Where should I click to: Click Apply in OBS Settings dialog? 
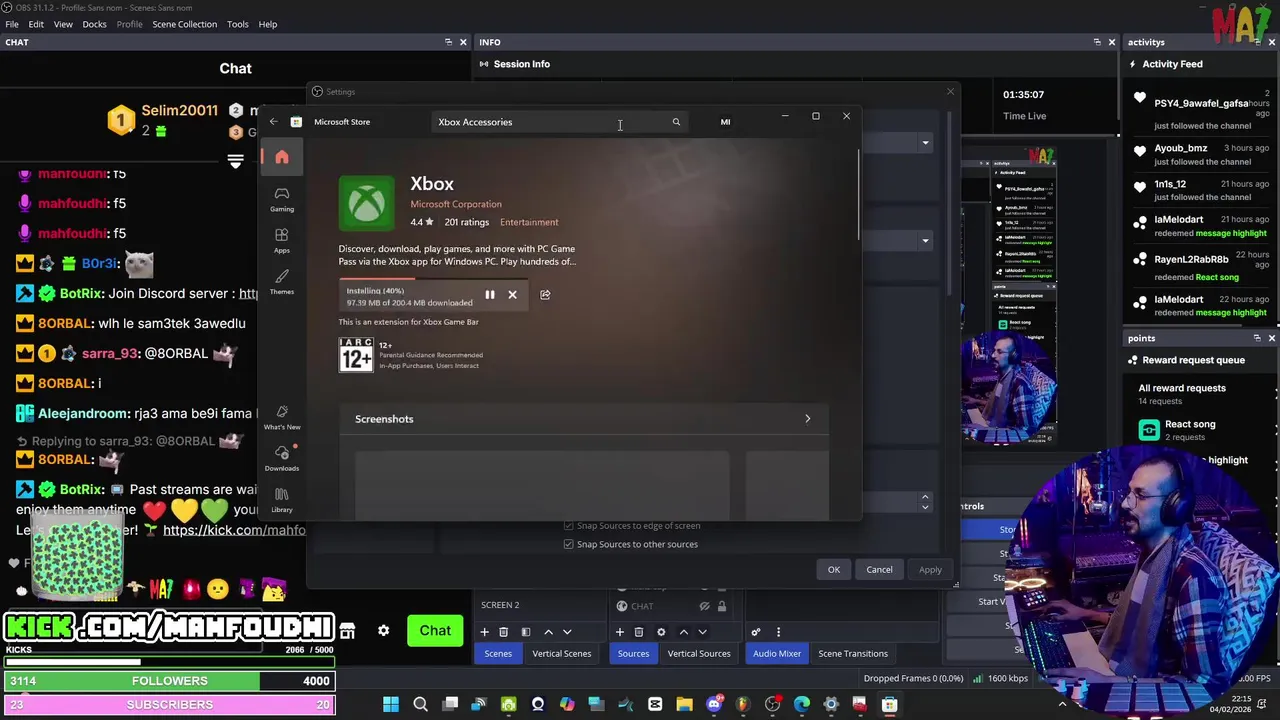pos(930,570)
